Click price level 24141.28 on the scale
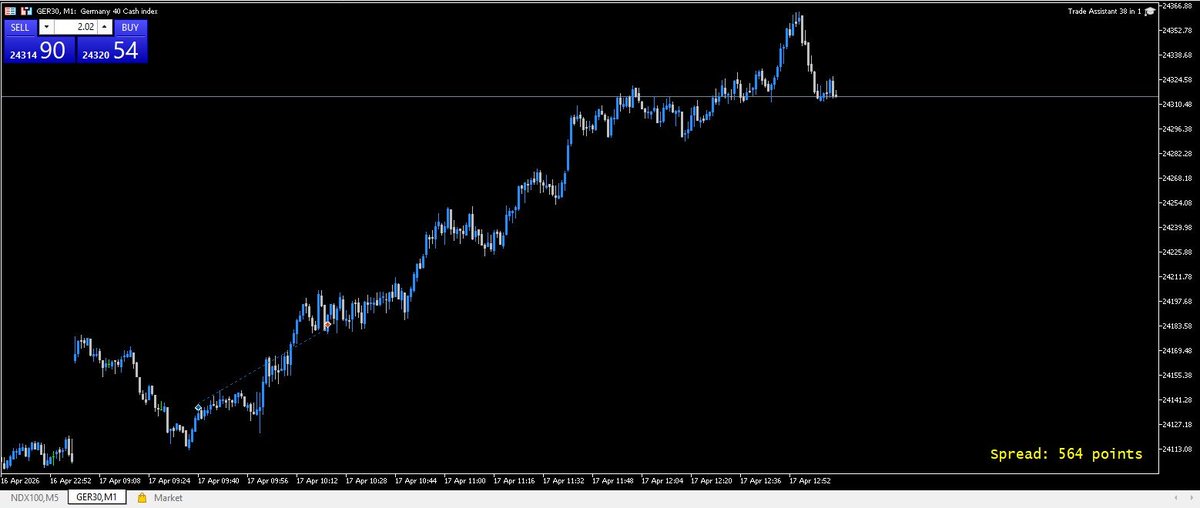 click(x=1178, y=400)
